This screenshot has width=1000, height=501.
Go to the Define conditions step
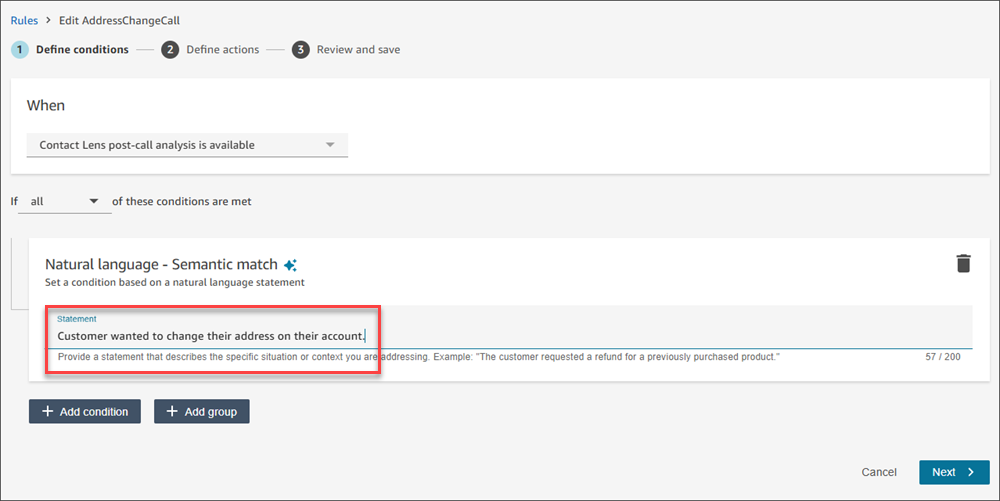(82, 49)
